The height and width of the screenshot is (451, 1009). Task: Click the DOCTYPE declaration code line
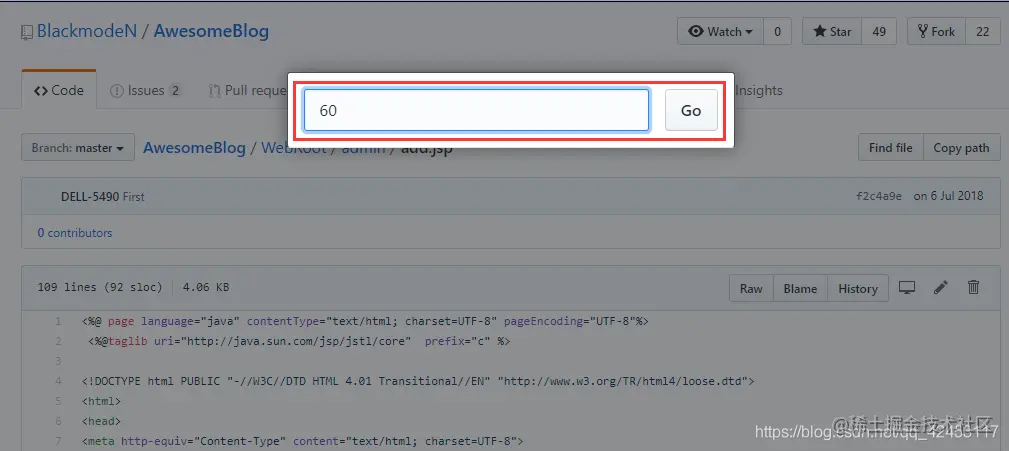[x=418, y=381]
